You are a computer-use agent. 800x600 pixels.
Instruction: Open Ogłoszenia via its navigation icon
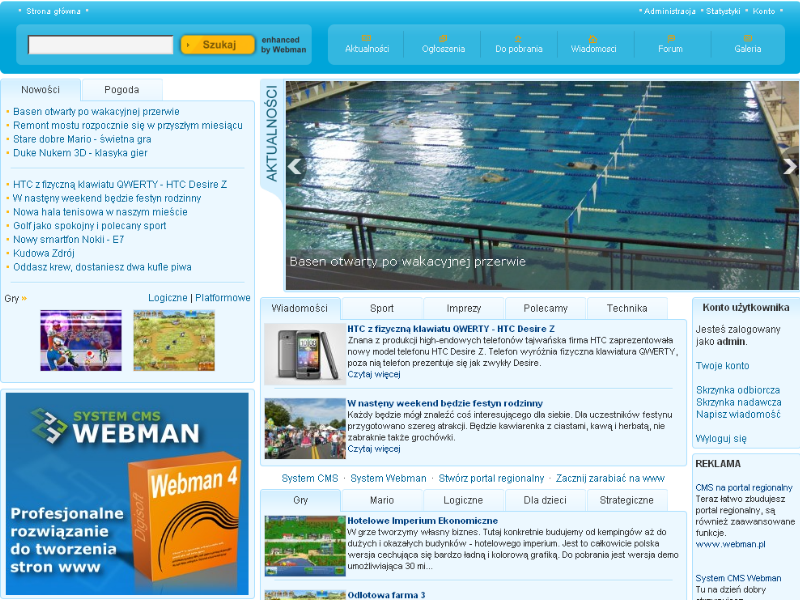[x=443, y=38]
